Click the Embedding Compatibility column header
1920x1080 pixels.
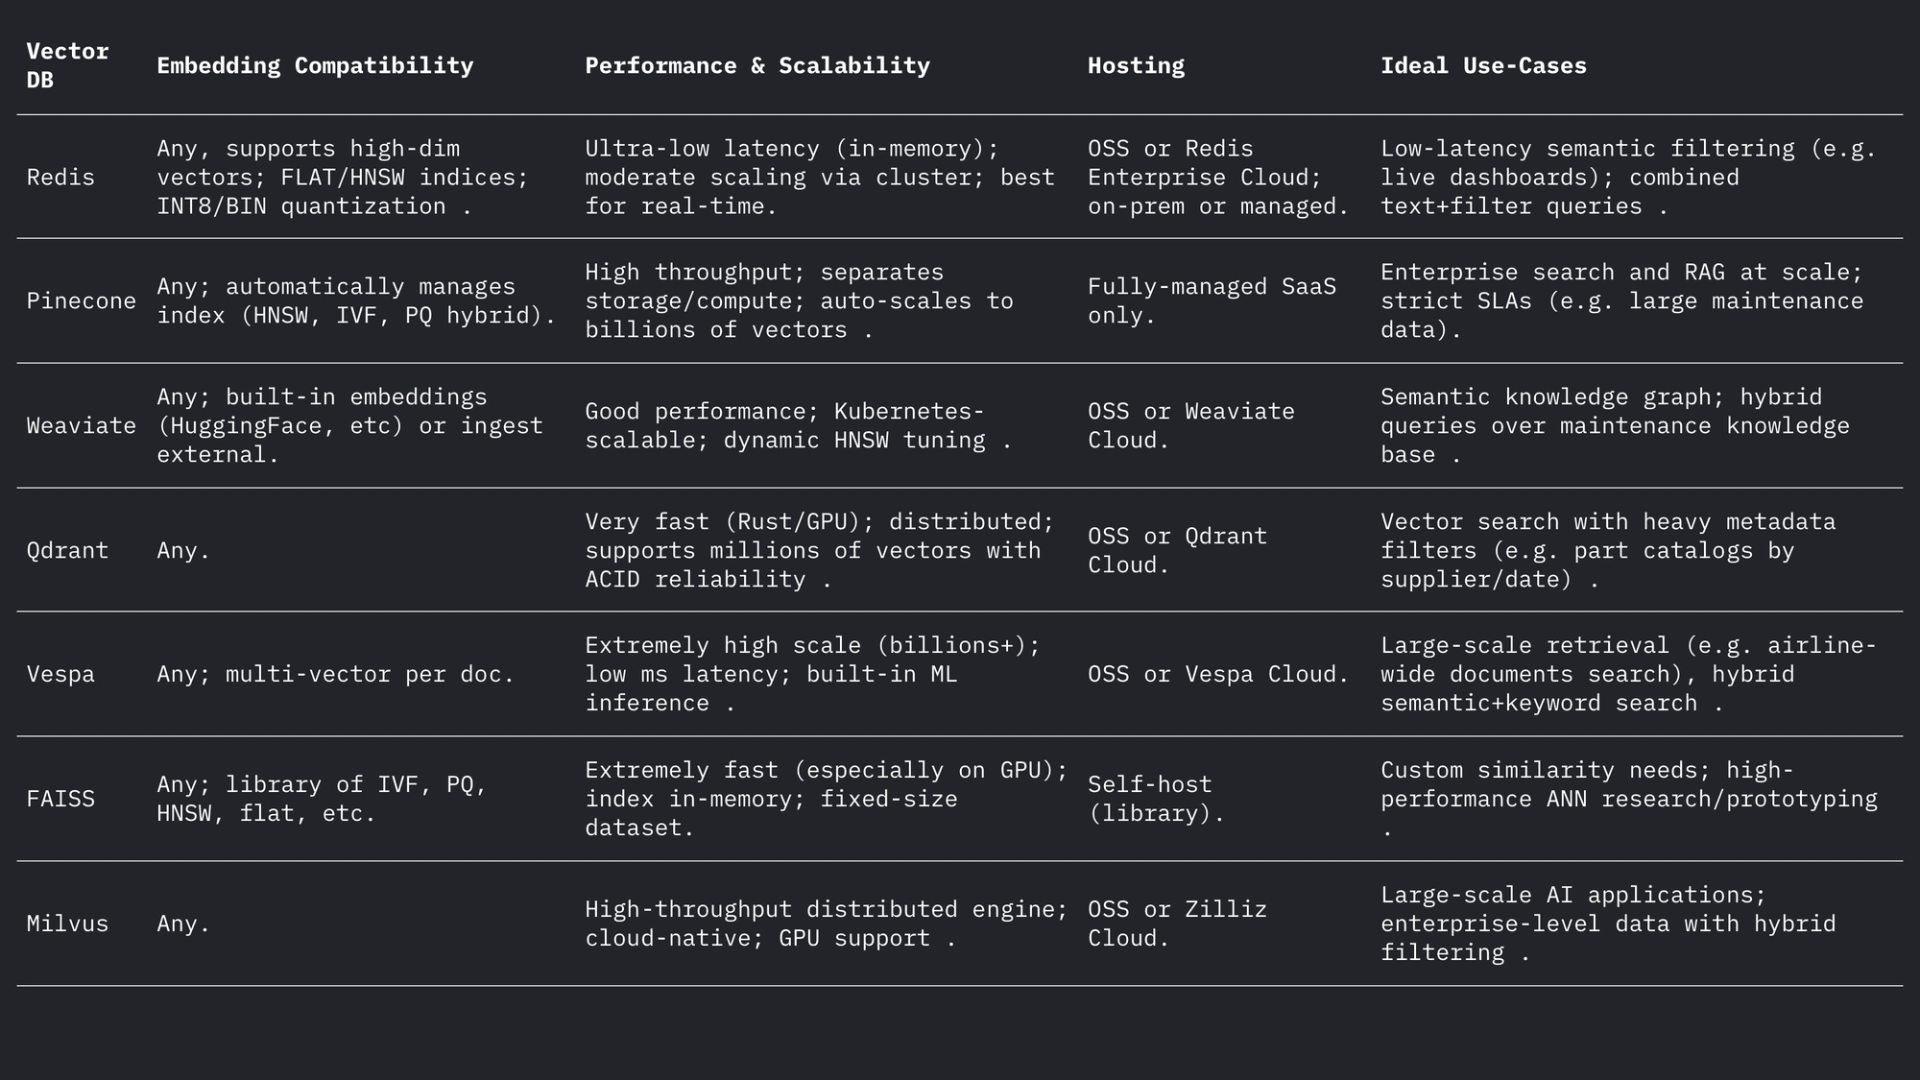314,66
